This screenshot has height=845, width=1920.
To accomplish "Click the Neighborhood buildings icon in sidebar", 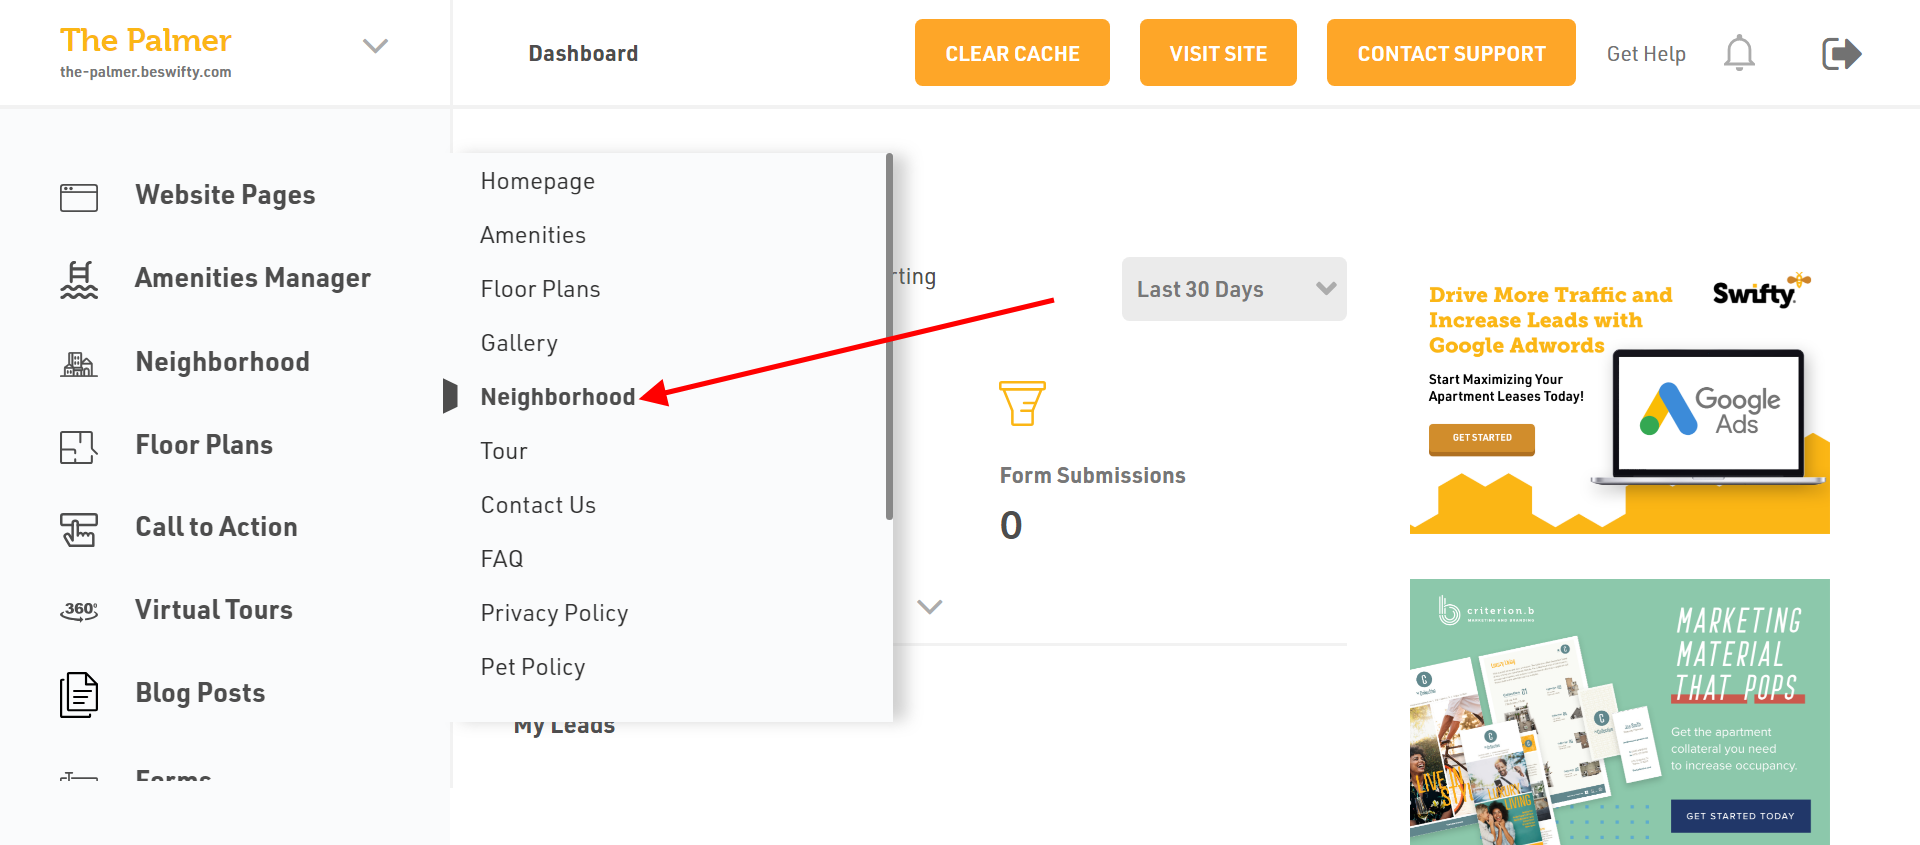I will [x=79, y=364].
